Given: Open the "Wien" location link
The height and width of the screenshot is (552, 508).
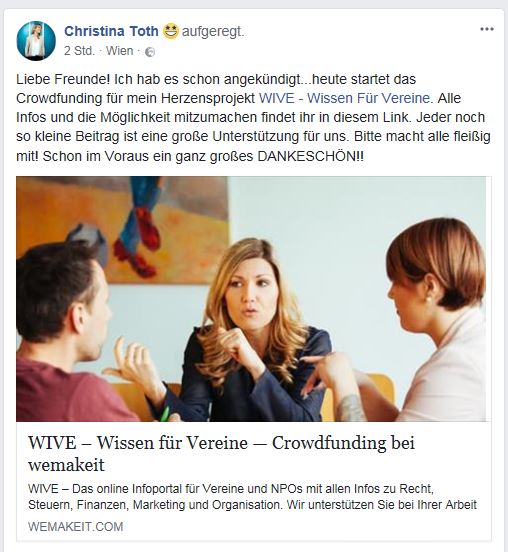Looking at the screenshot, I should point(120,51).
